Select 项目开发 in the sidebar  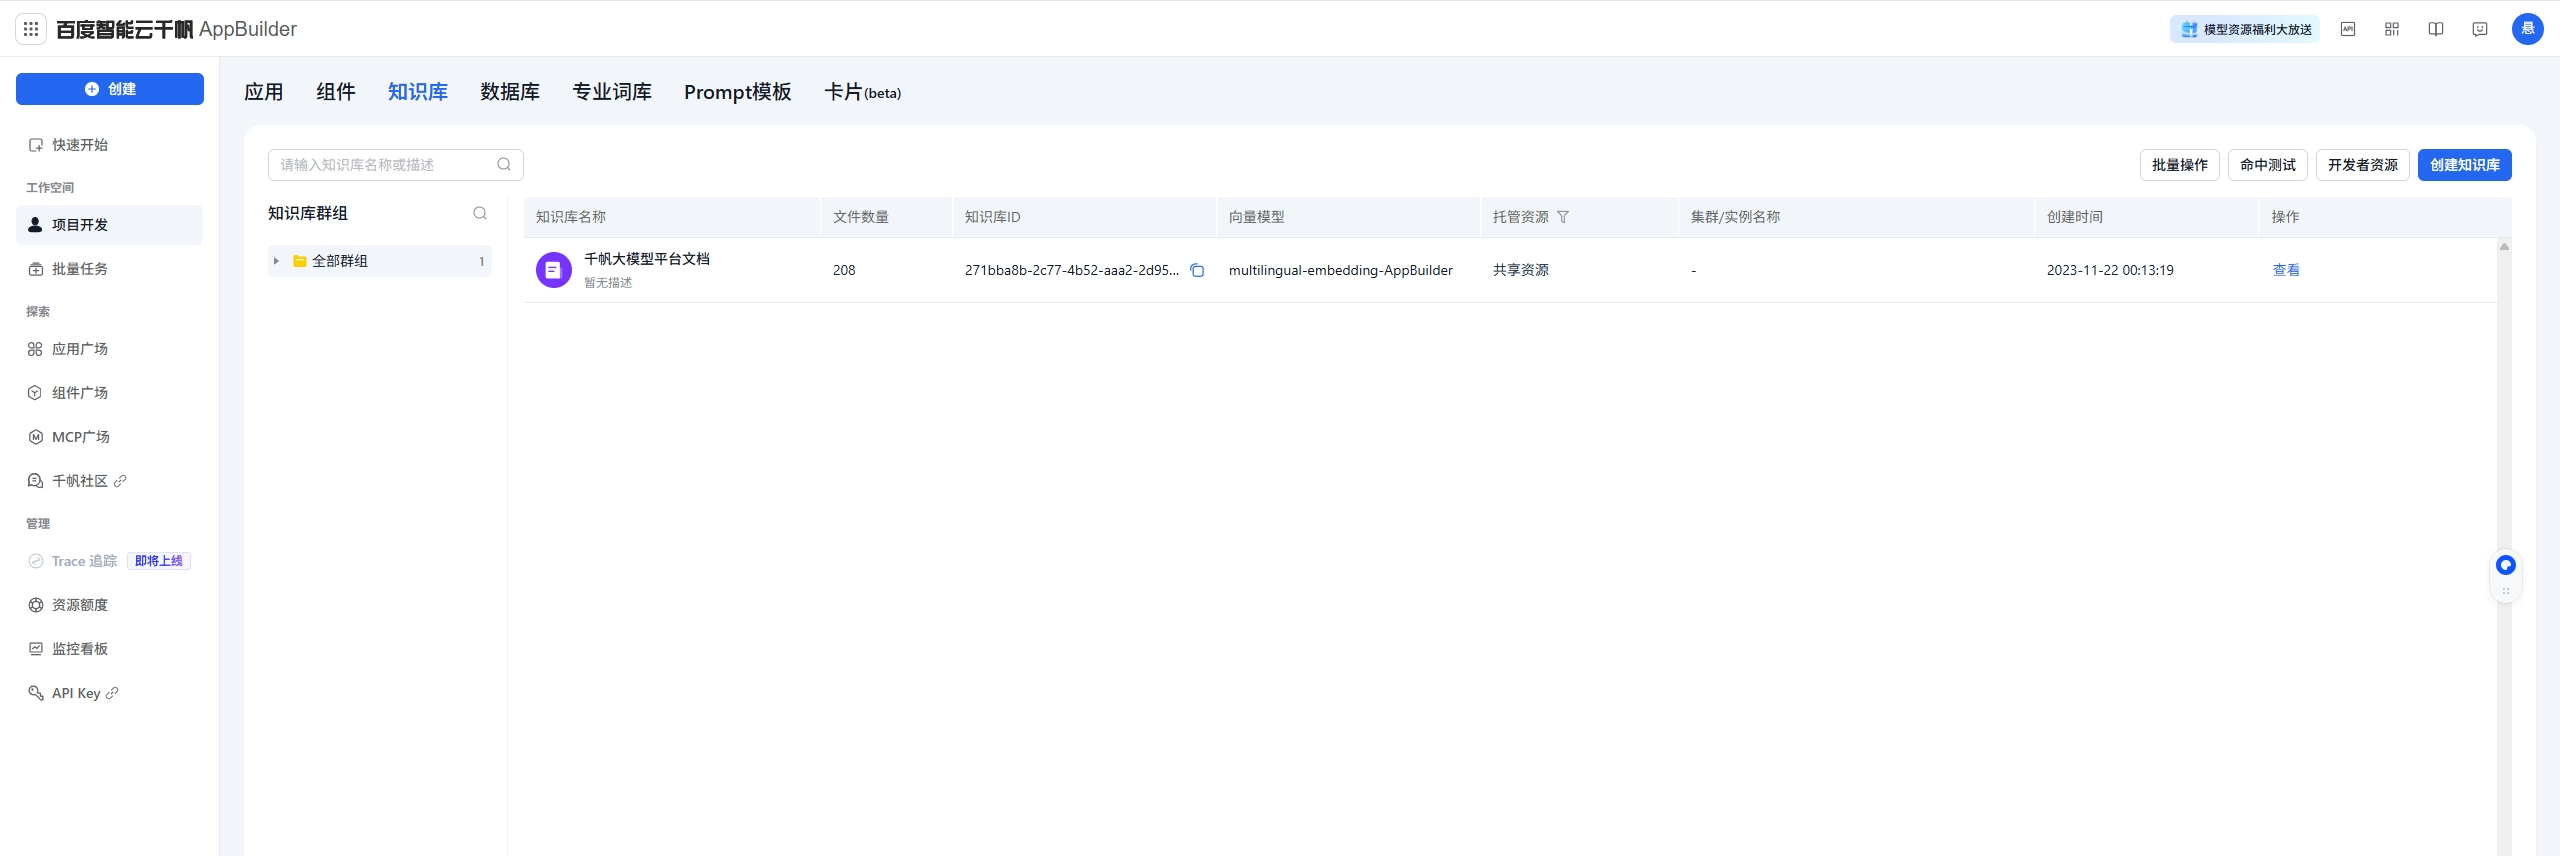point(110,225)
